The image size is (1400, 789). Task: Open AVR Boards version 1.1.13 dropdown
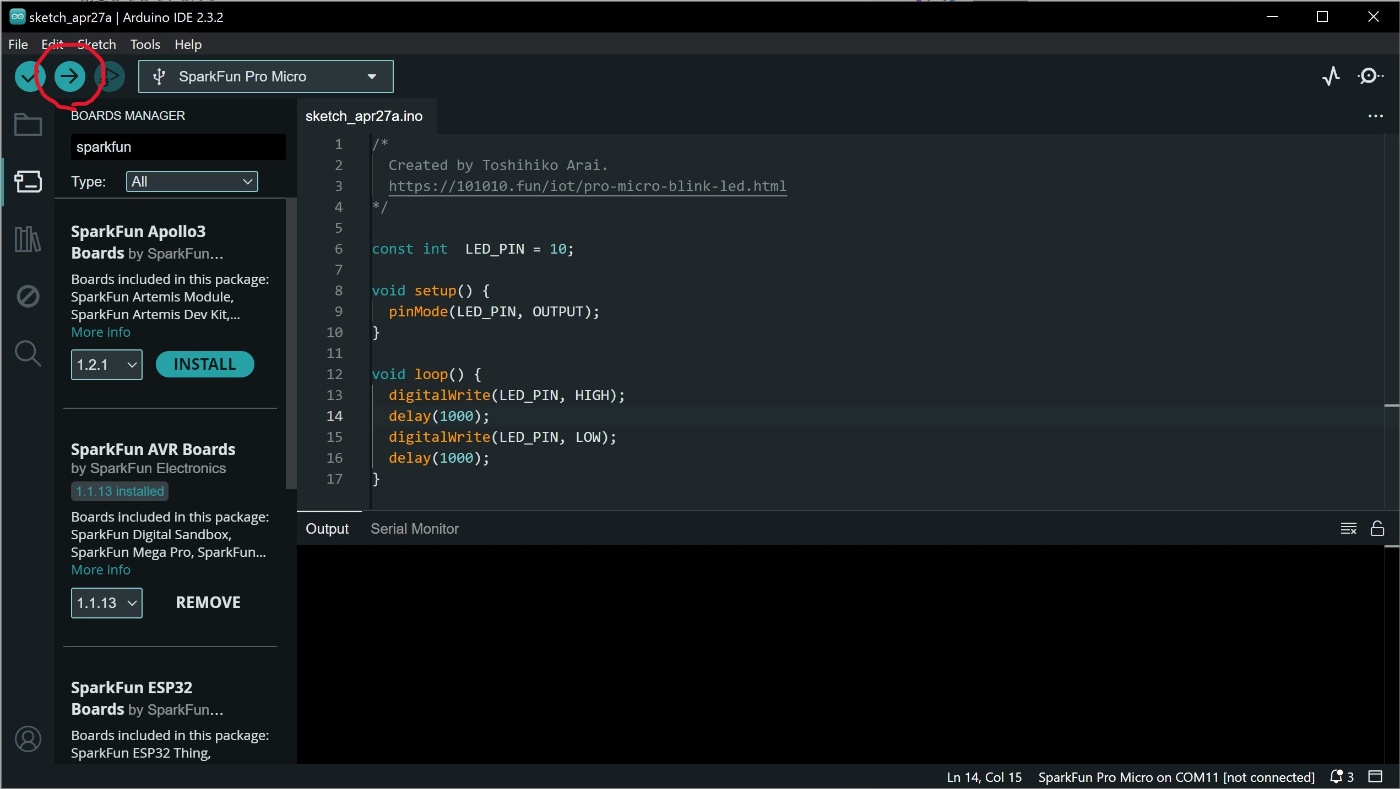point(107,603)
